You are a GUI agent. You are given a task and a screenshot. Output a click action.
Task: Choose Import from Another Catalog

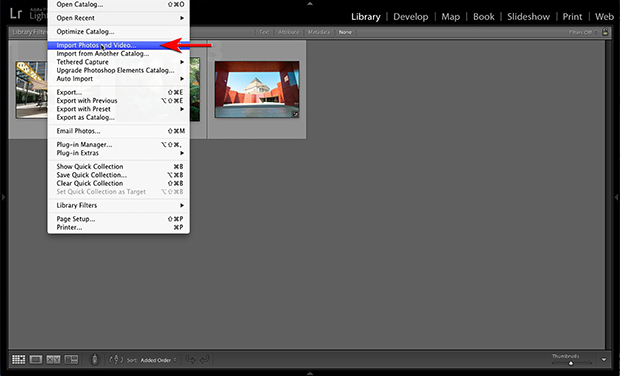click(x=119, y=53)
